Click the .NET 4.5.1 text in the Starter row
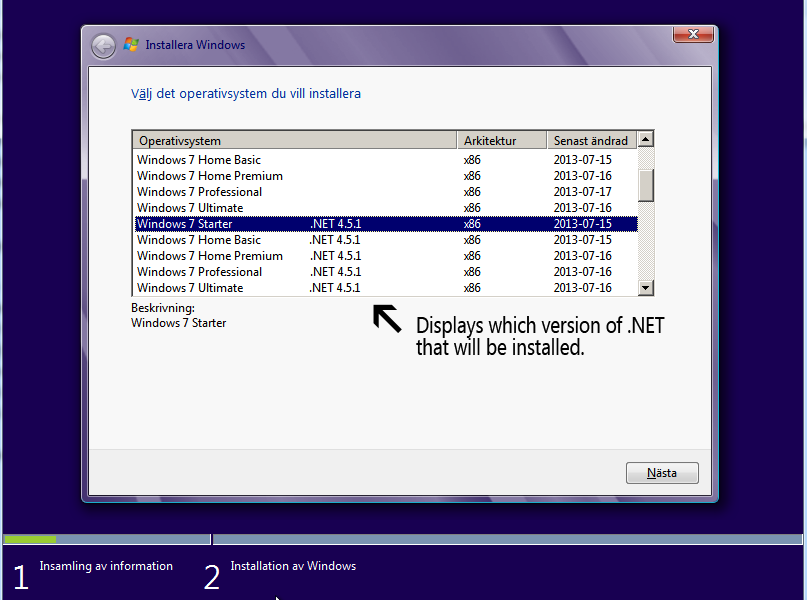The height and width of the screenshot is (600, 807). [x=336, y=224]
